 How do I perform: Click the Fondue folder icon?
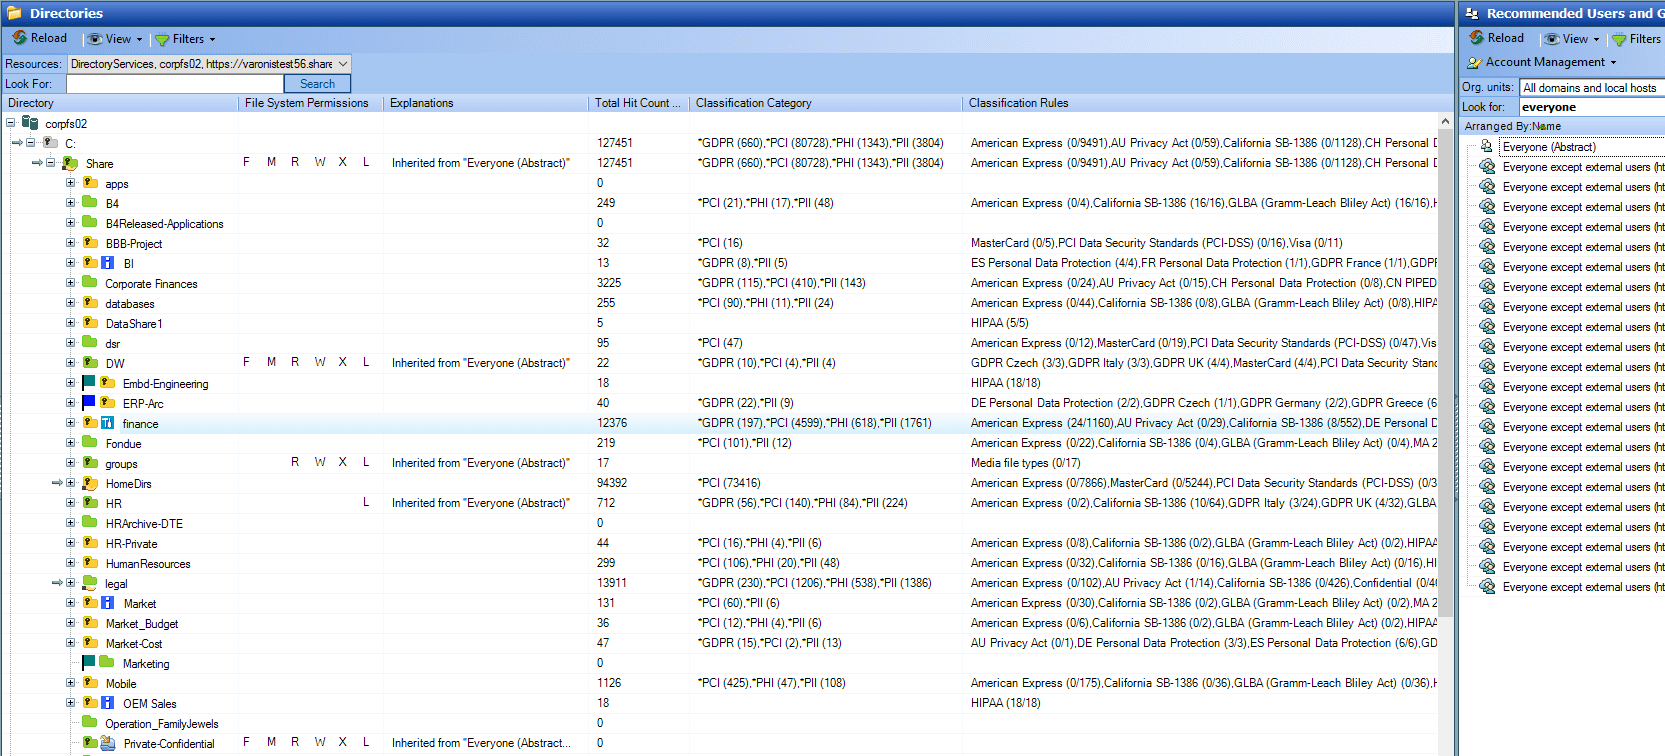click(x=90, y=443)
